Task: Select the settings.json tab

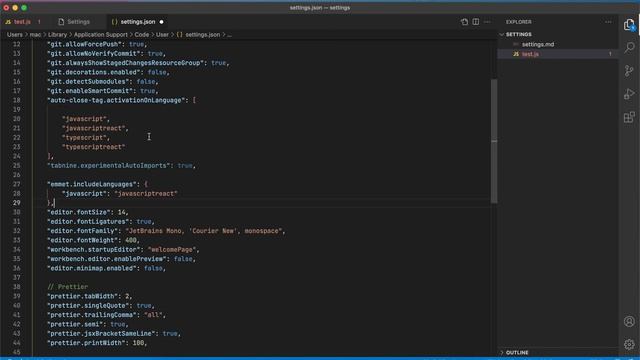Action: click(x=138, y=22)
